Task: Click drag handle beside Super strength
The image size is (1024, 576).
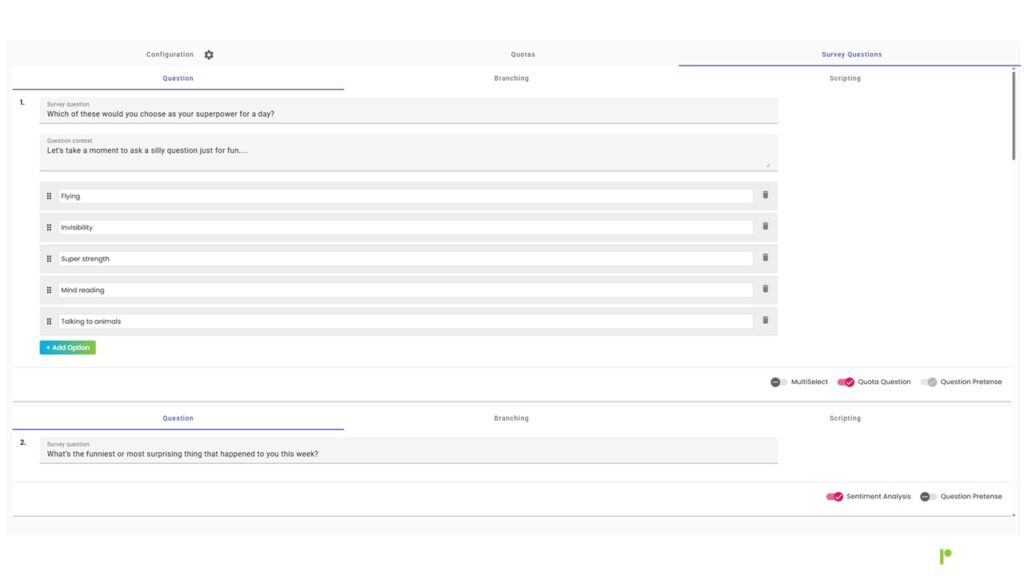Action: 49,259
